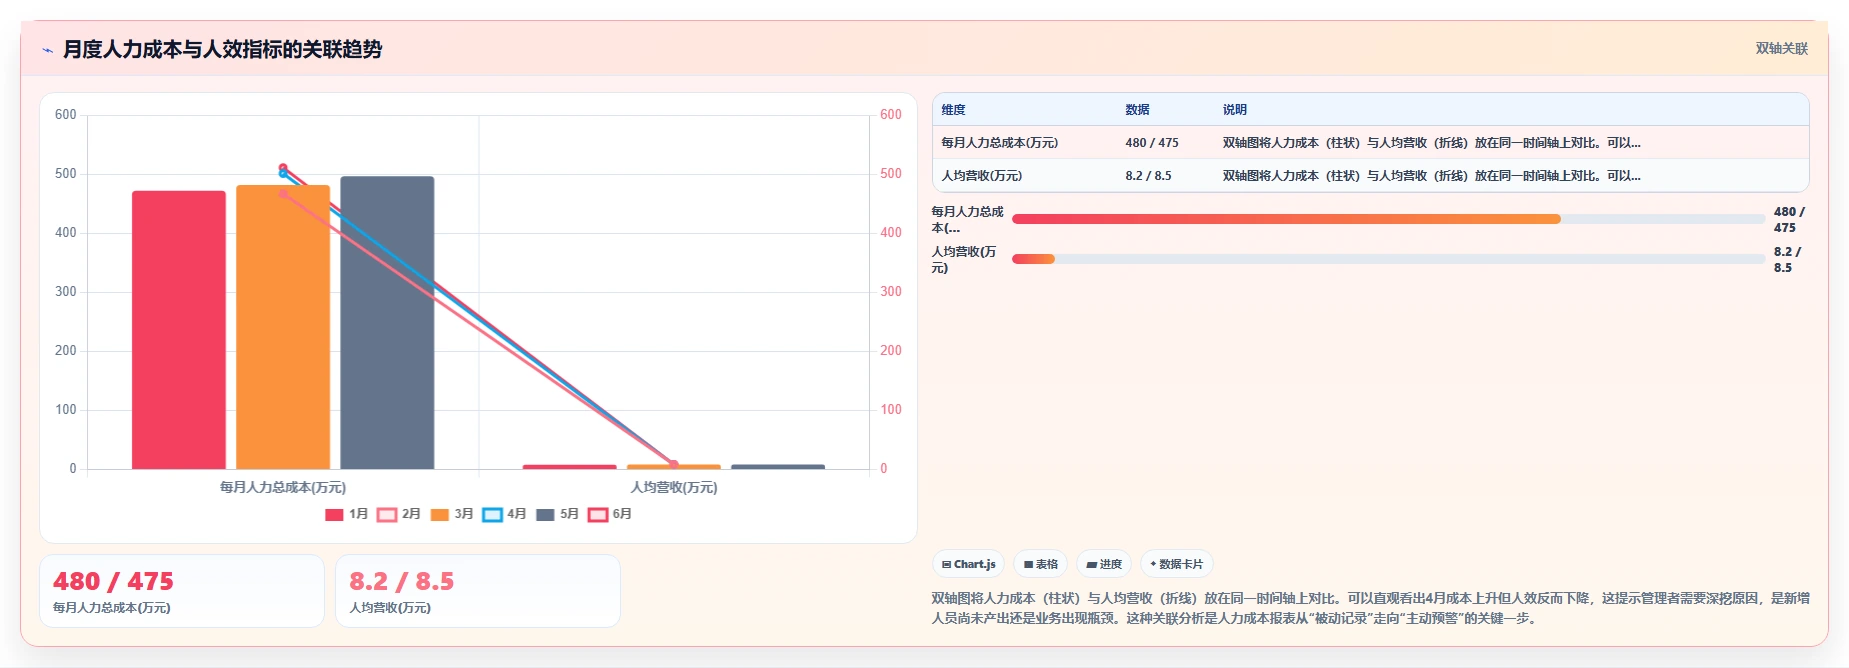Click the red 1月 color swatch in legend

pos(334,515)
